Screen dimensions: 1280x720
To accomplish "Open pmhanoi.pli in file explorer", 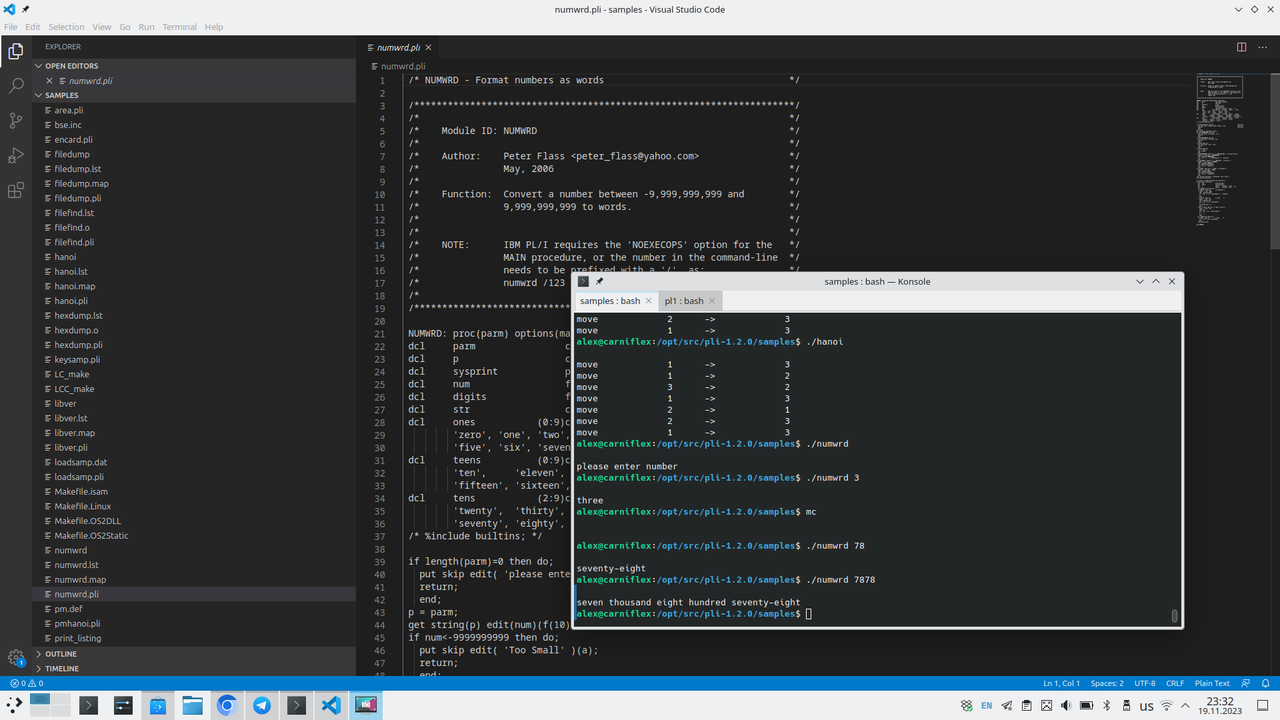I will tap(195, 623).
